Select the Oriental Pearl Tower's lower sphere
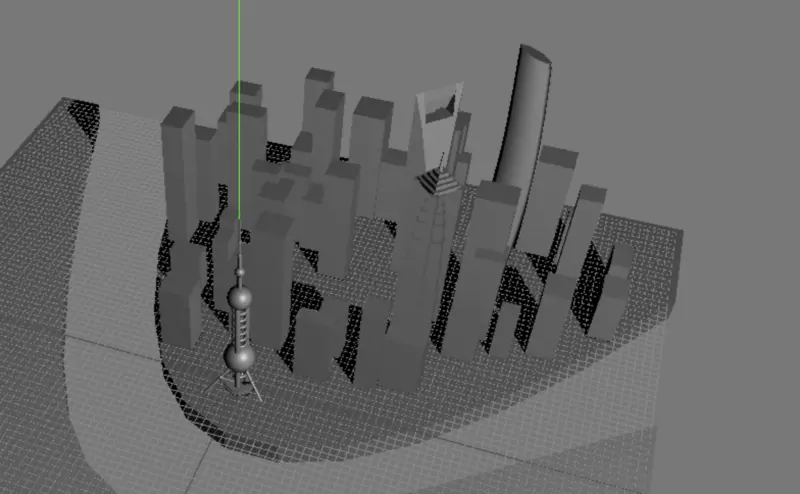The image size is (800, 494). [239, 357]
